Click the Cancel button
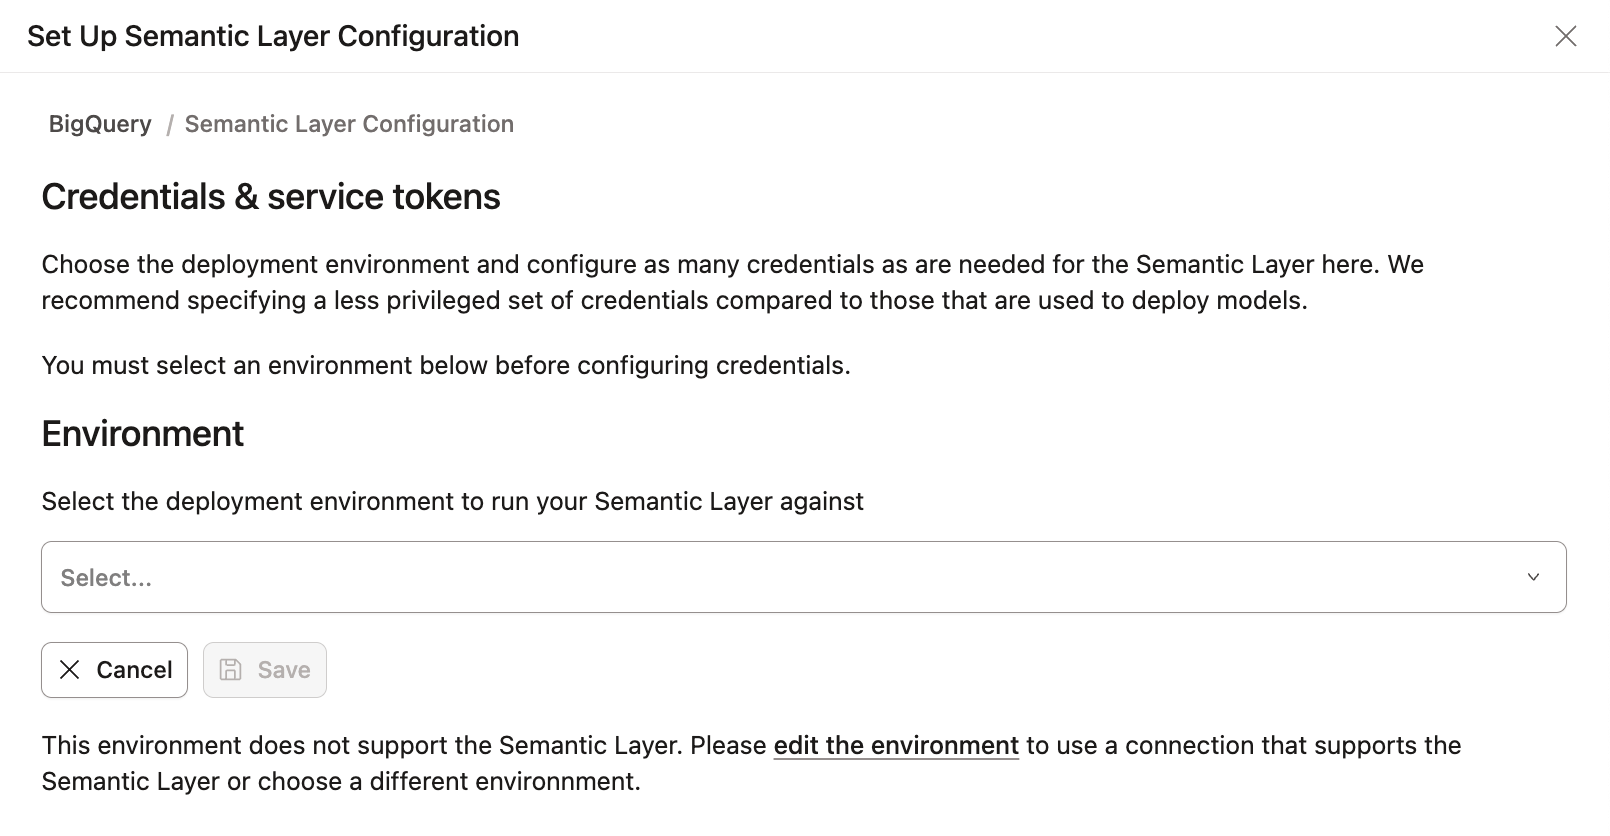This screenshot has width=1610, height=836. click(114, 670)
